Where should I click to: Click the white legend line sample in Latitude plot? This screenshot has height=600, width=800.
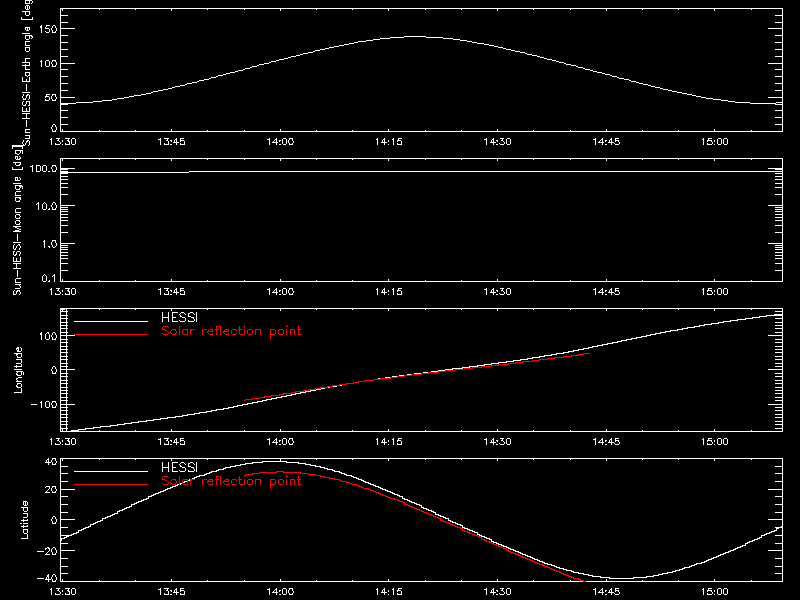click(x=111, y=471)
